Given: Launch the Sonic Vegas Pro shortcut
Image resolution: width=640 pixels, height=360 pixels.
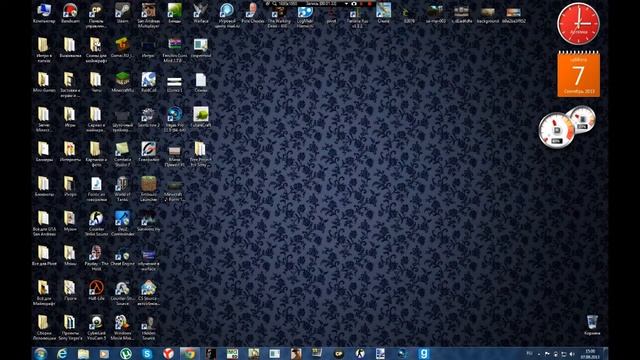Looking at the screenshot, I should [174, 118].
